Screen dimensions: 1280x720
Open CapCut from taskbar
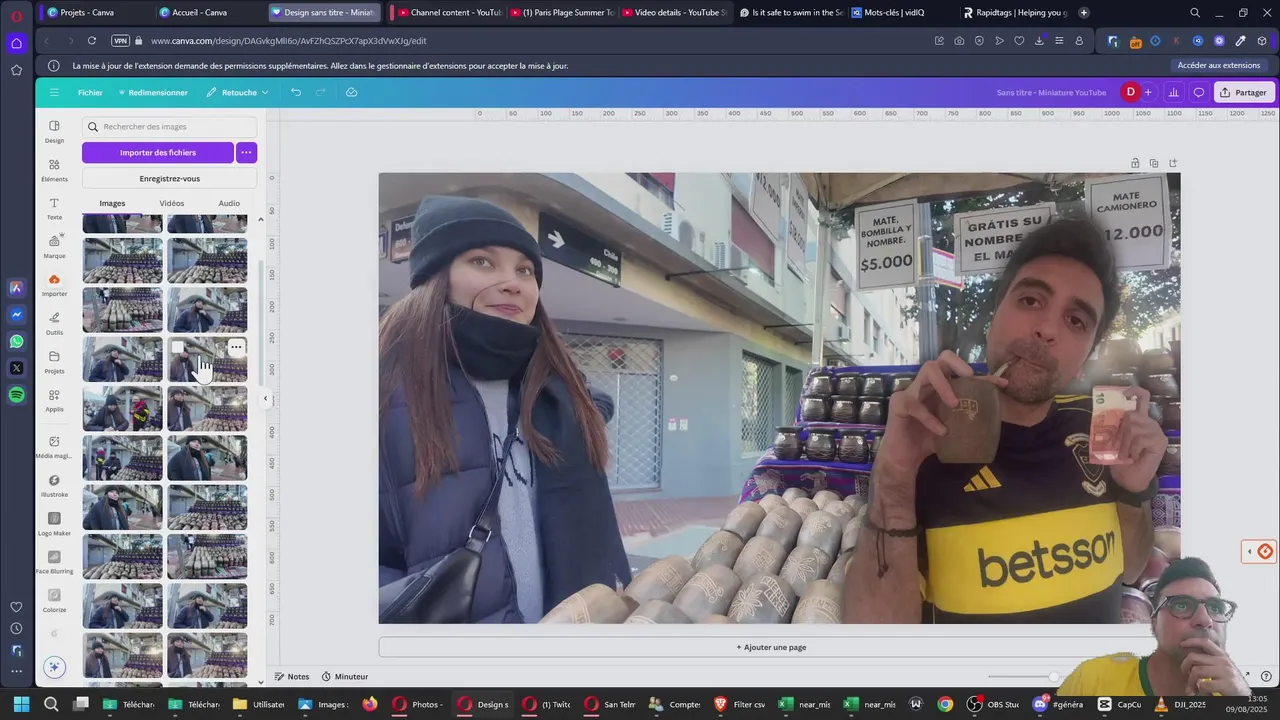1119,704
